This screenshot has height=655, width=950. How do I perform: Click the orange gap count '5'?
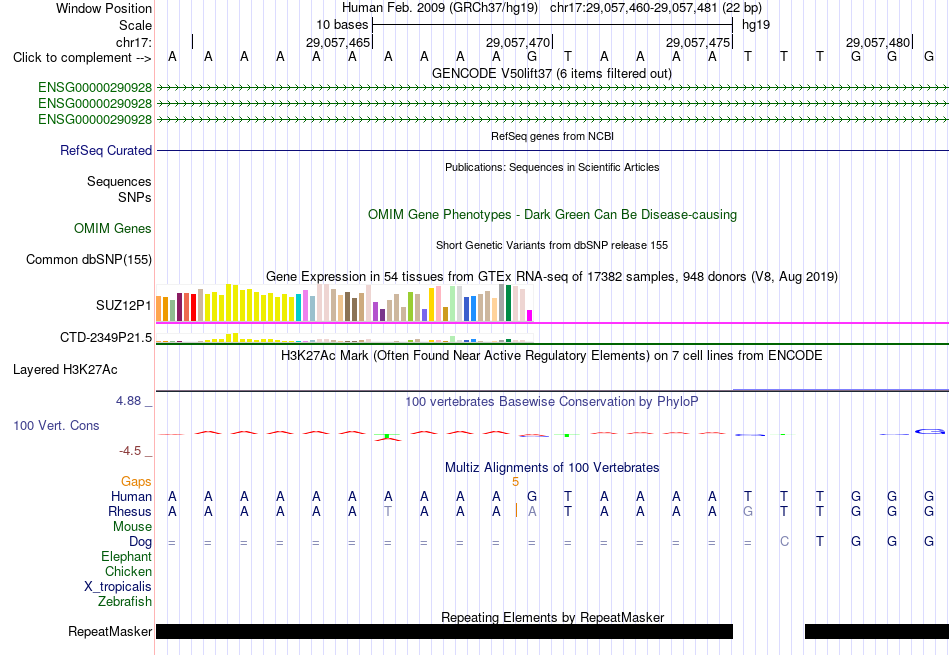516,482
